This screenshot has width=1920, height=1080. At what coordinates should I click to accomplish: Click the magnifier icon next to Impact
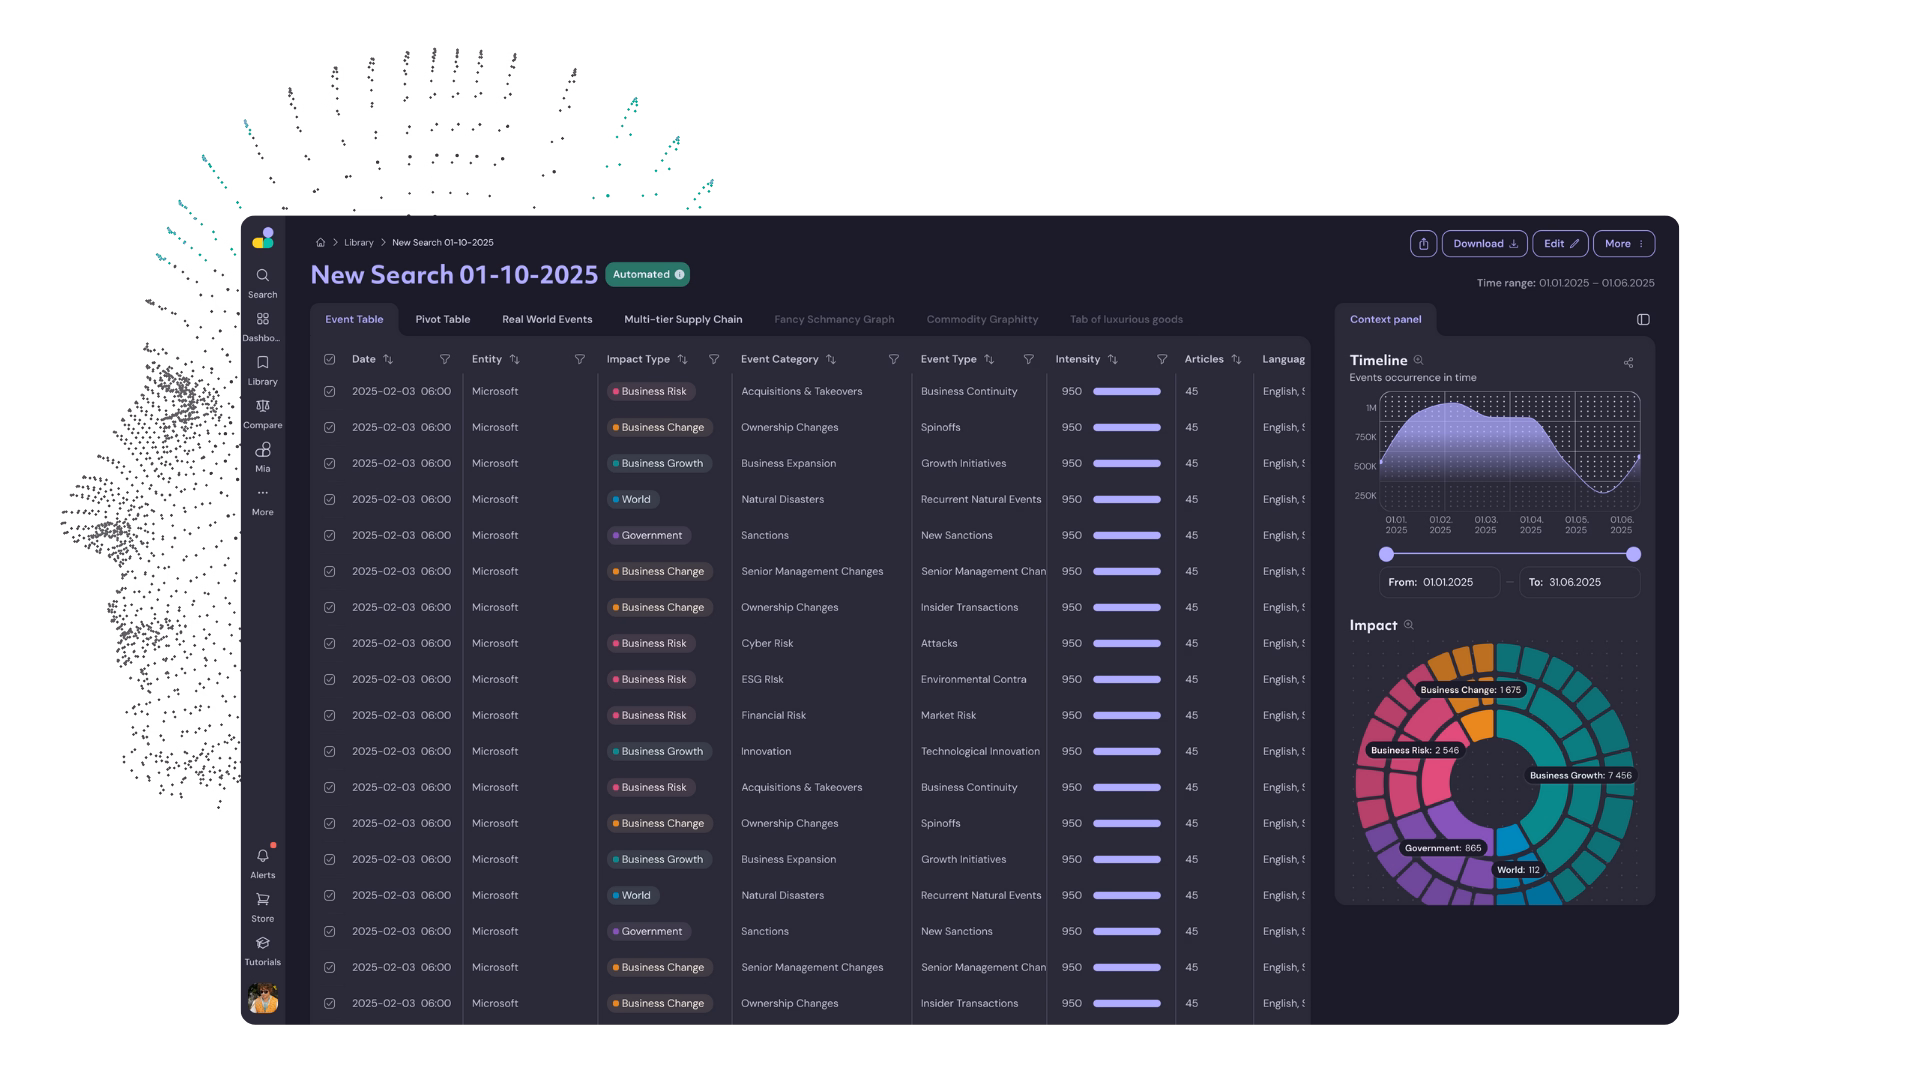[x=1409, y=625]
